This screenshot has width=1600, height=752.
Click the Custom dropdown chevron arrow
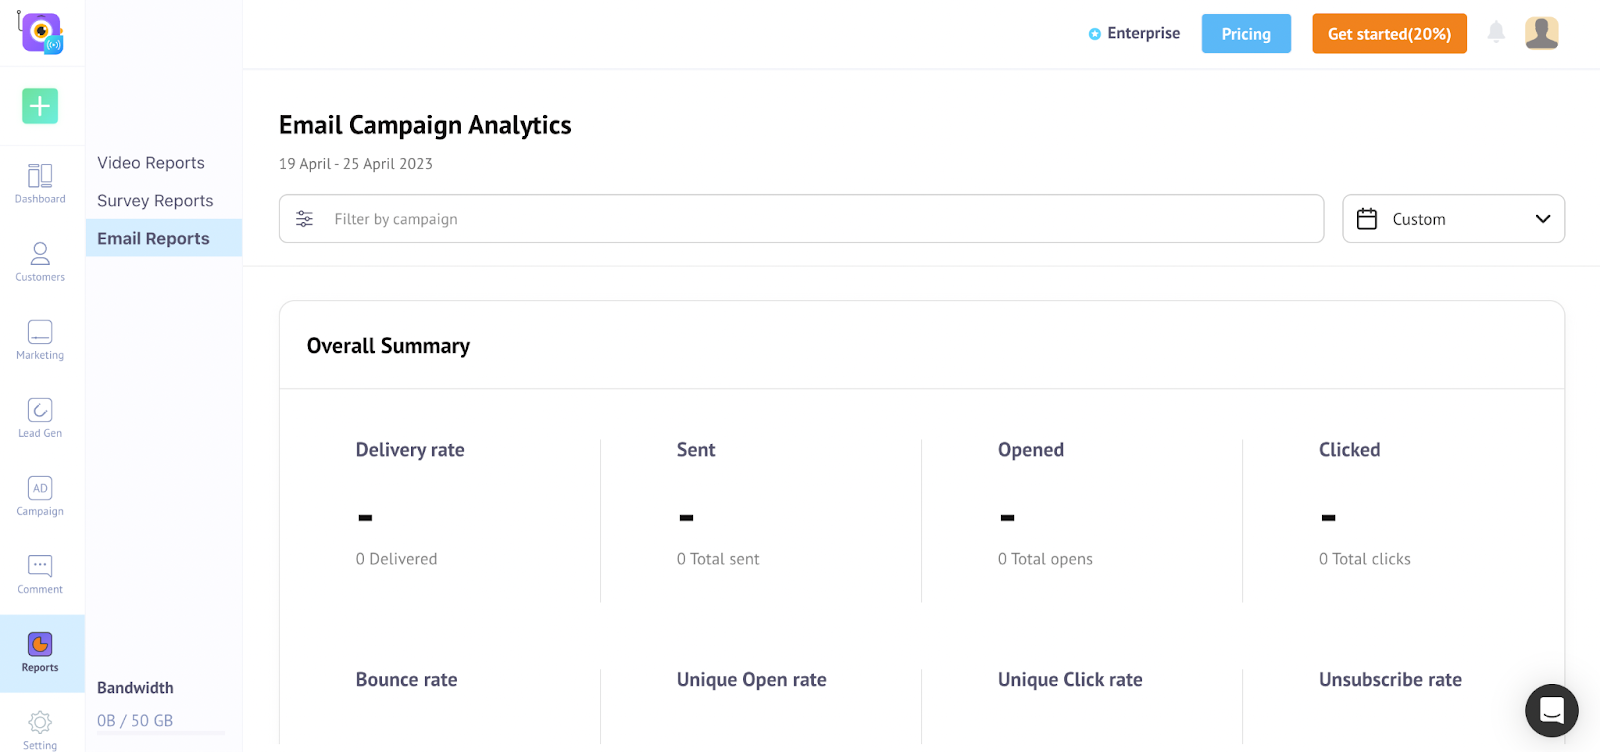pos(1543,219)
